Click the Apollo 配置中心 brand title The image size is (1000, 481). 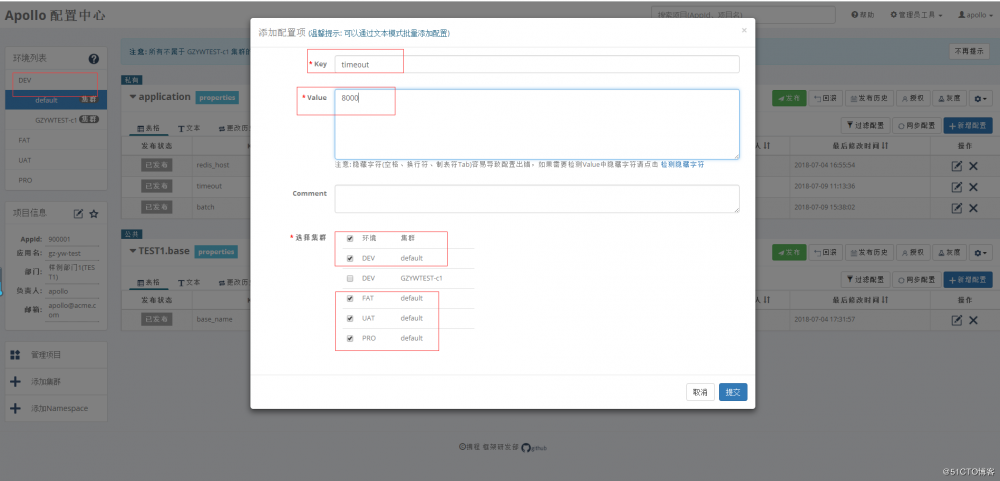pyautogui.click(x=55, y=15)
